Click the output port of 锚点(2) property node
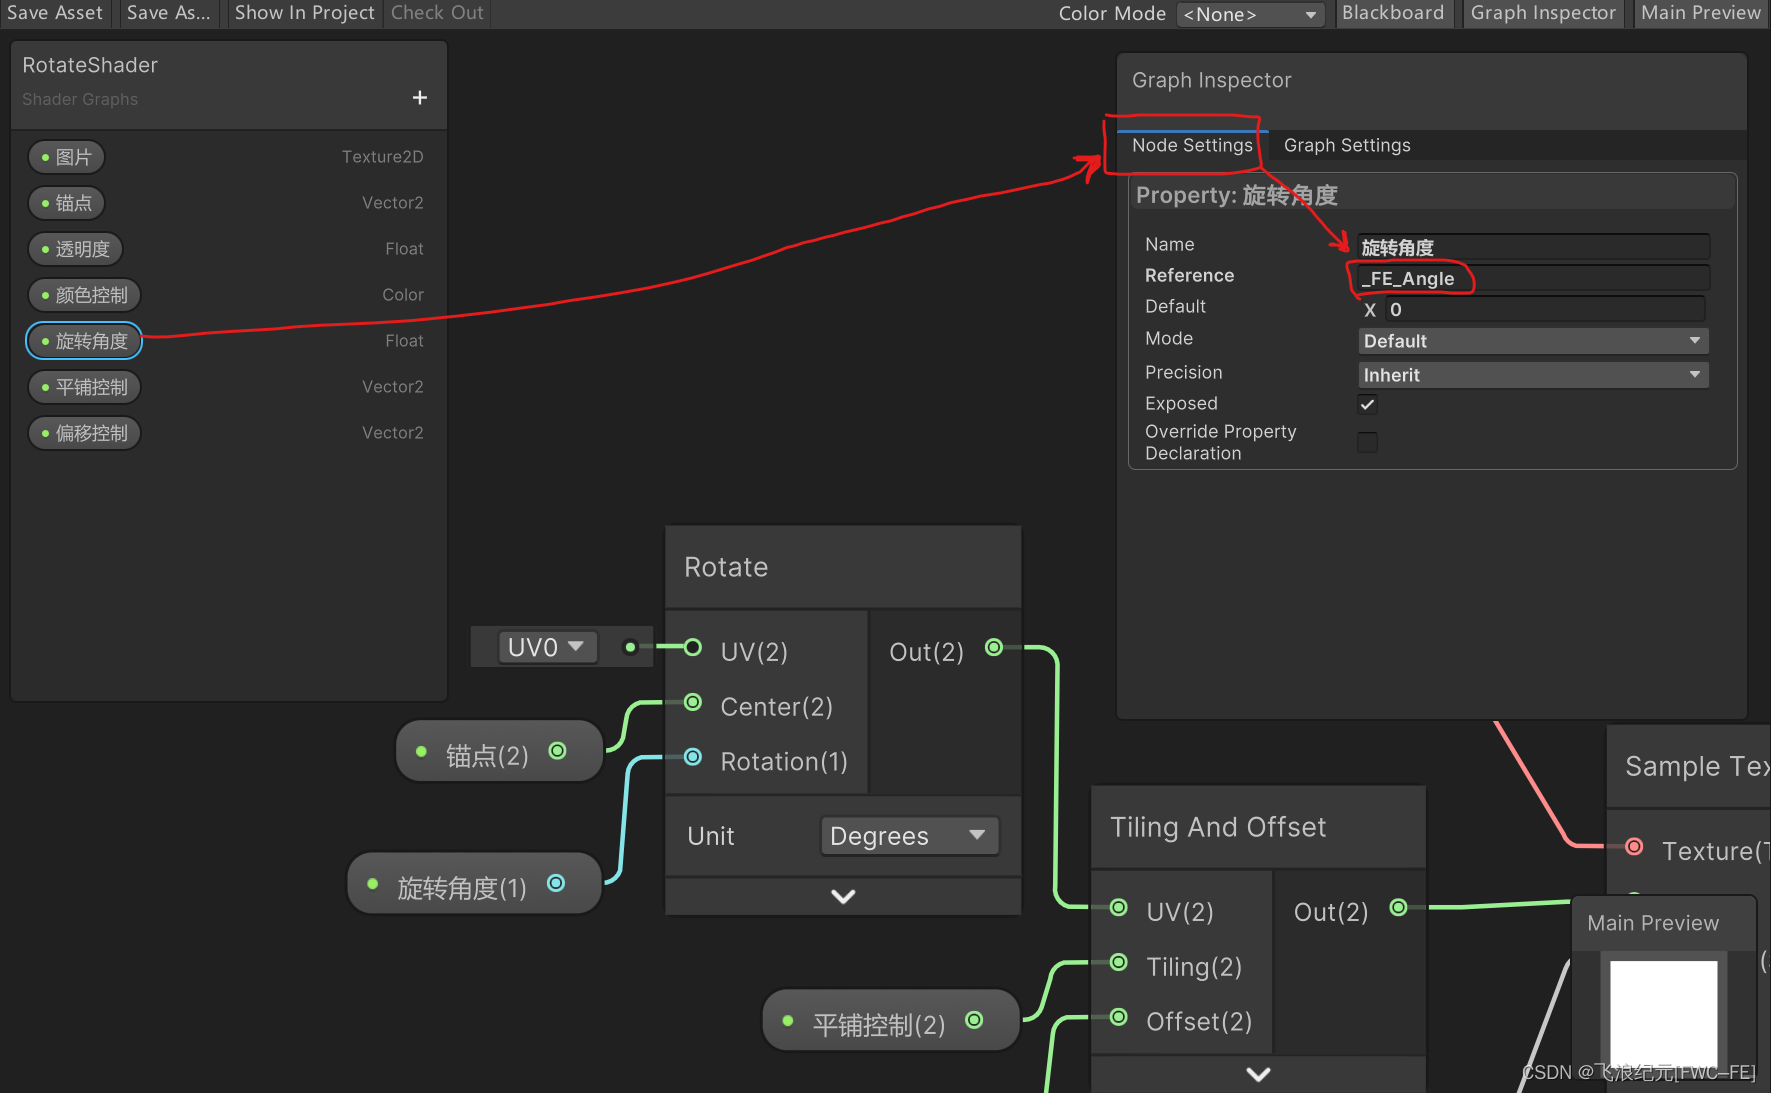Screen dimensions: 1771x1093 point(558,750)
